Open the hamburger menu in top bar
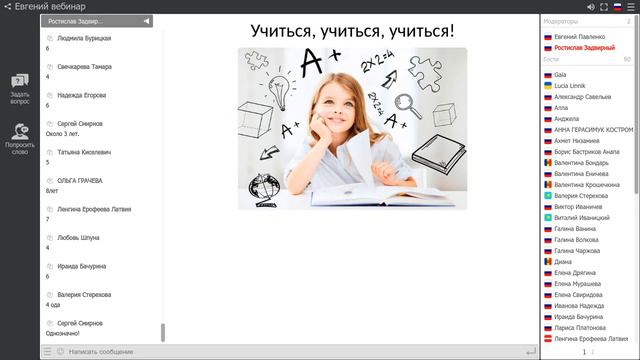This screenshot has width=640, height=360. point(631,7)
